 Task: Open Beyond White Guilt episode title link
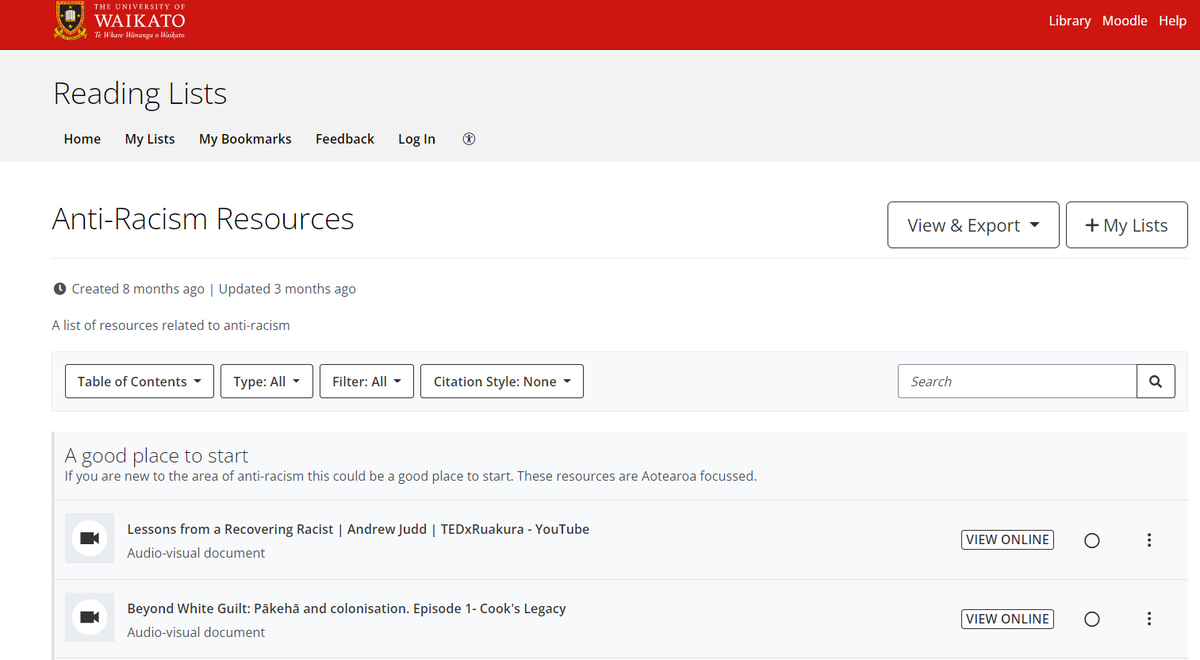(346, 608)
